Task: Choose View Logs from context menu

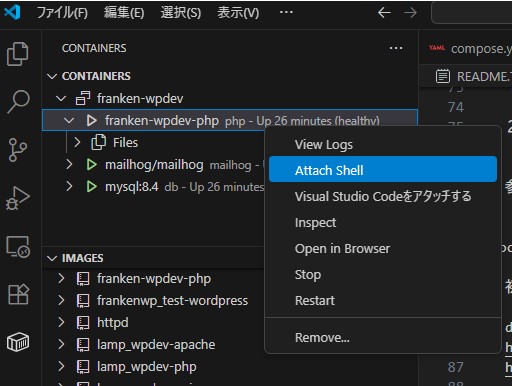Action: 383,145
